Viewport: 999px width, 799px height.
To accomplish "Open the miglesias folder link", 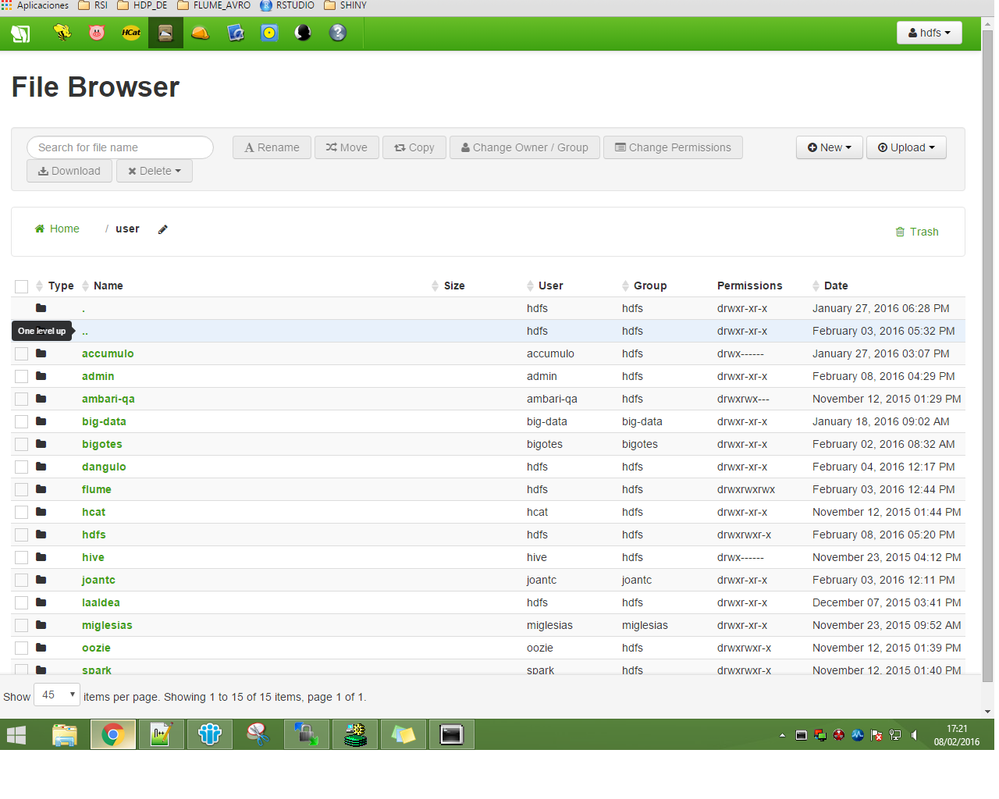I will [x=107, y=626].
